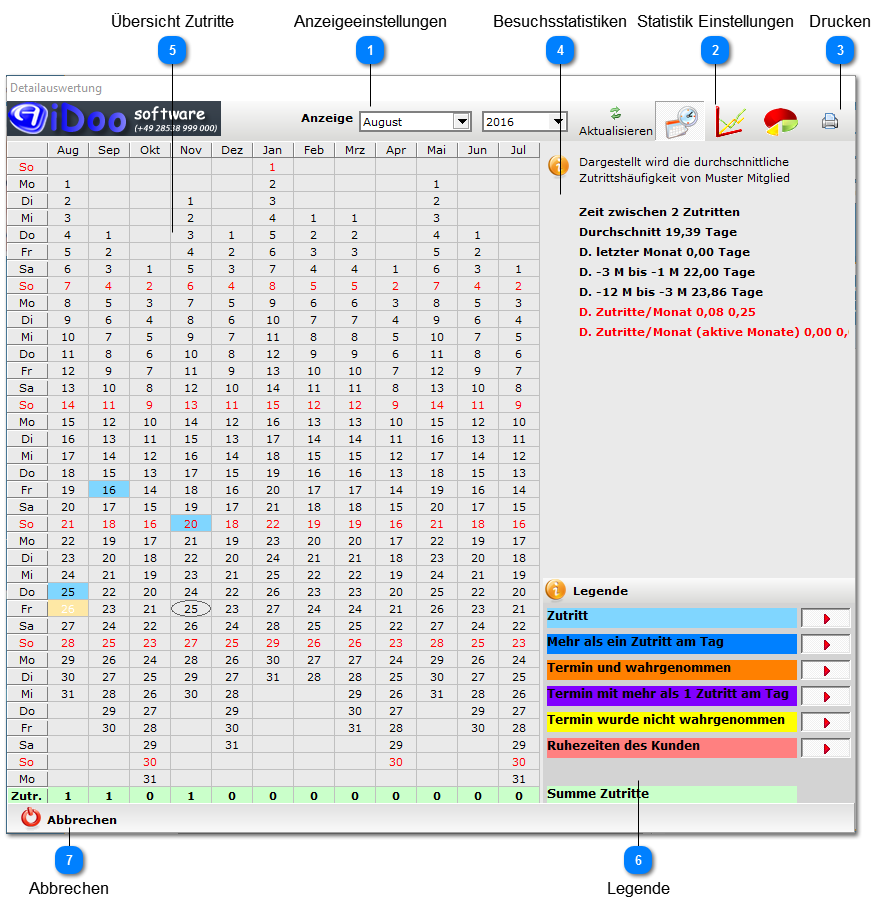Viewport: 887px width, 914px height.
Task: Select the Jan column header
Action: 273,150
